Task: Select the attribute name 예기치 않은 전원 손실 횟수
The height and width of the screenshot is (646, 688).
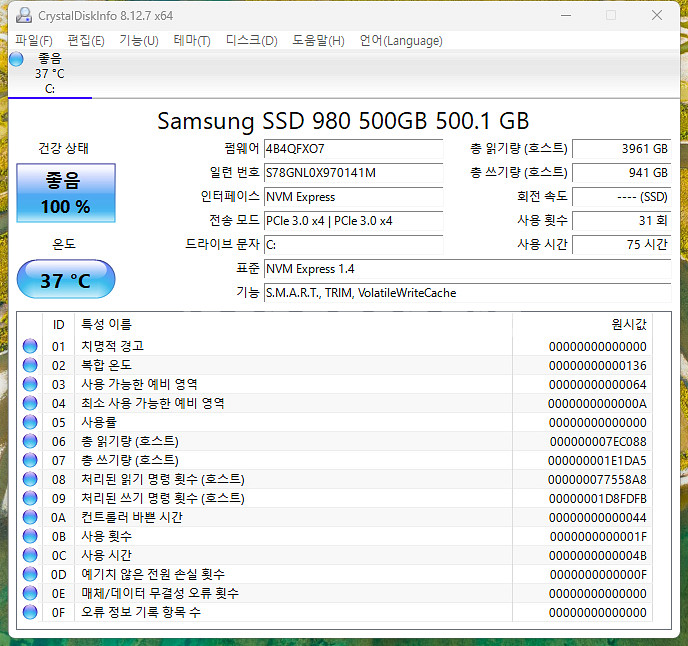Action: coord(153,574)
